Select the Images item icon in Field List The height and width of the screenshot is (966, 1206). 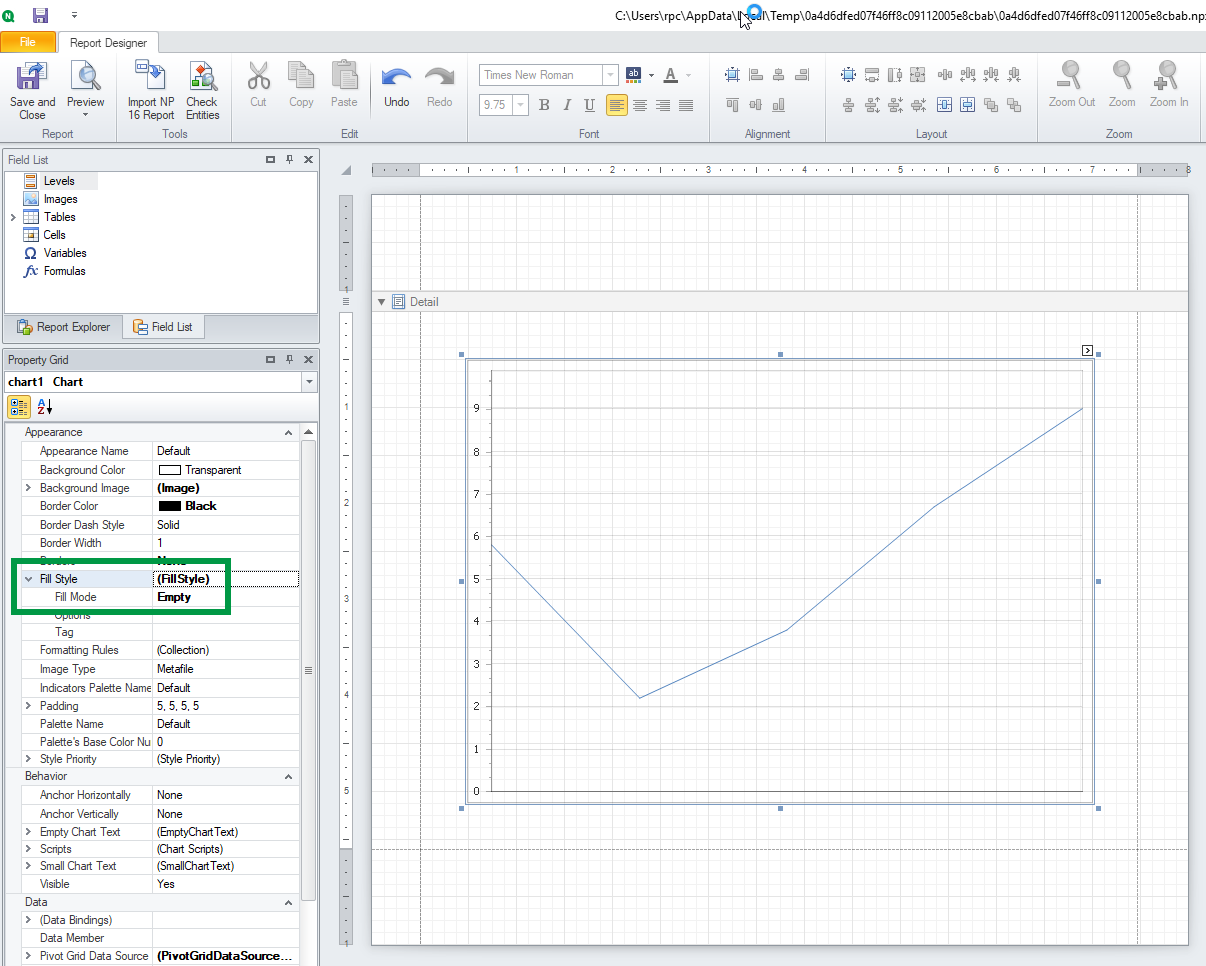[31, 199]
